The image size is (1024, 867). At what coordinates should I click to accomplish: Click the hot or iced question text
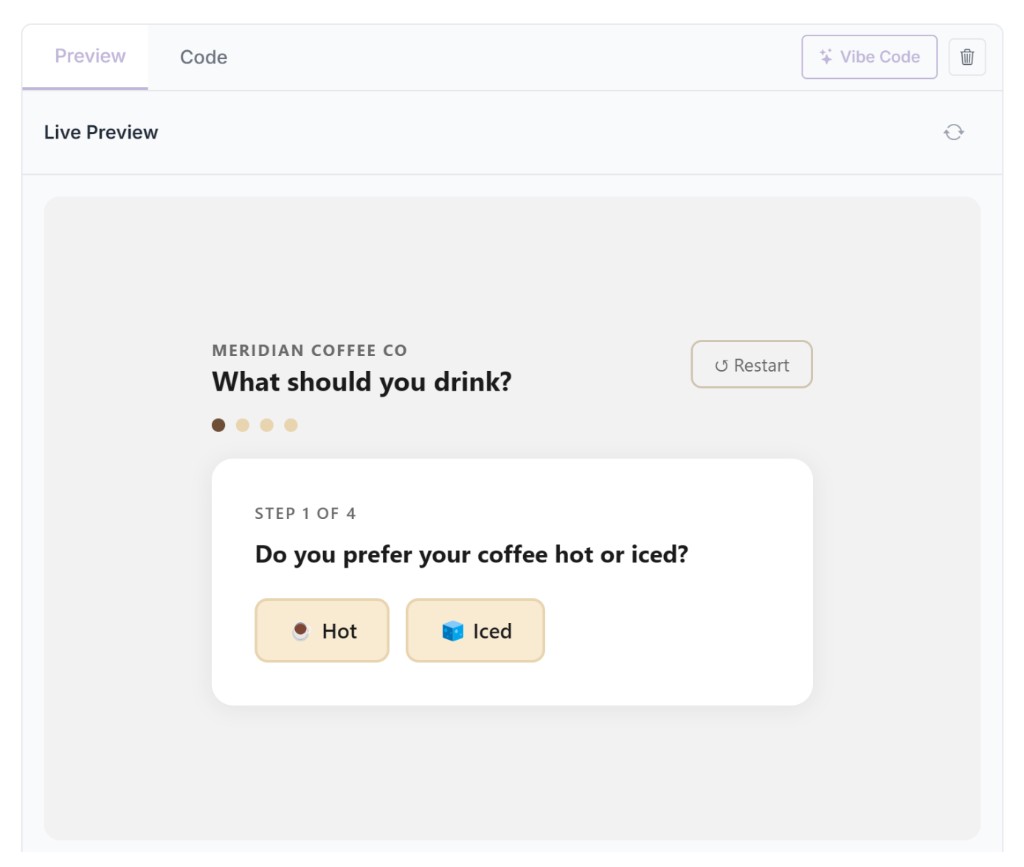click(472, 554)
